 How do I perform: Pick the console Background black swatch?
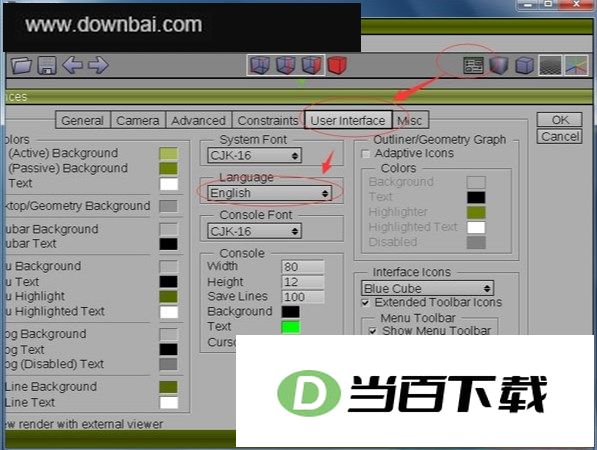(291, 311)
